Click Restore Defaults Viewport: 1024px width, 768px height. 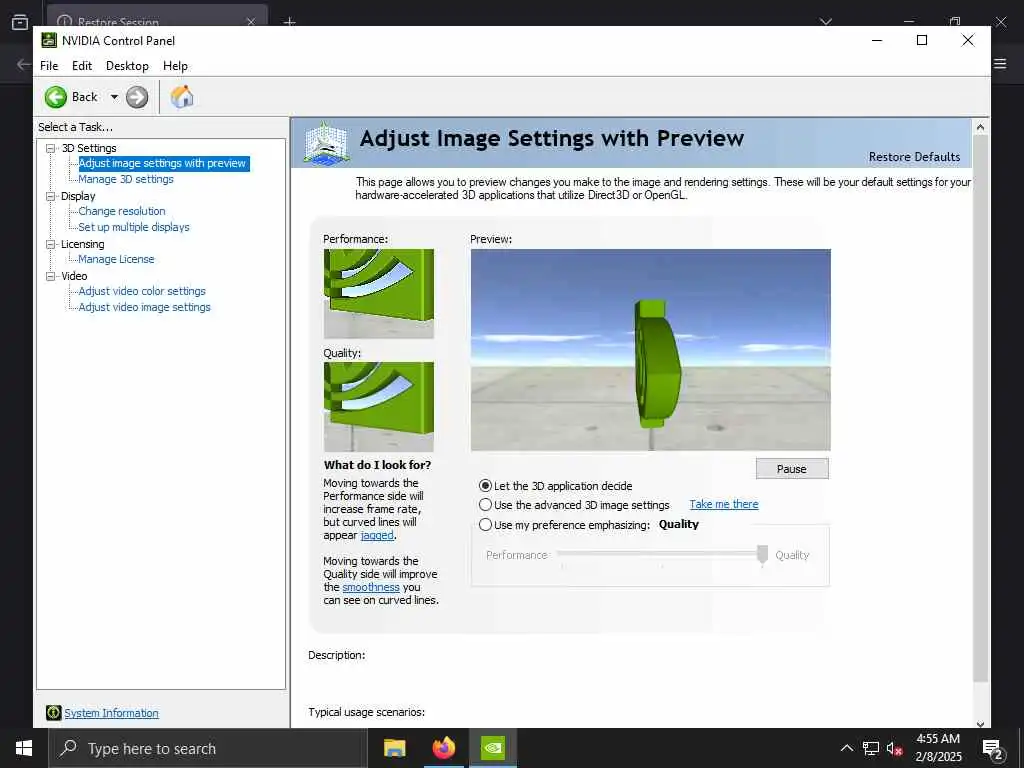tap(914, 157)
